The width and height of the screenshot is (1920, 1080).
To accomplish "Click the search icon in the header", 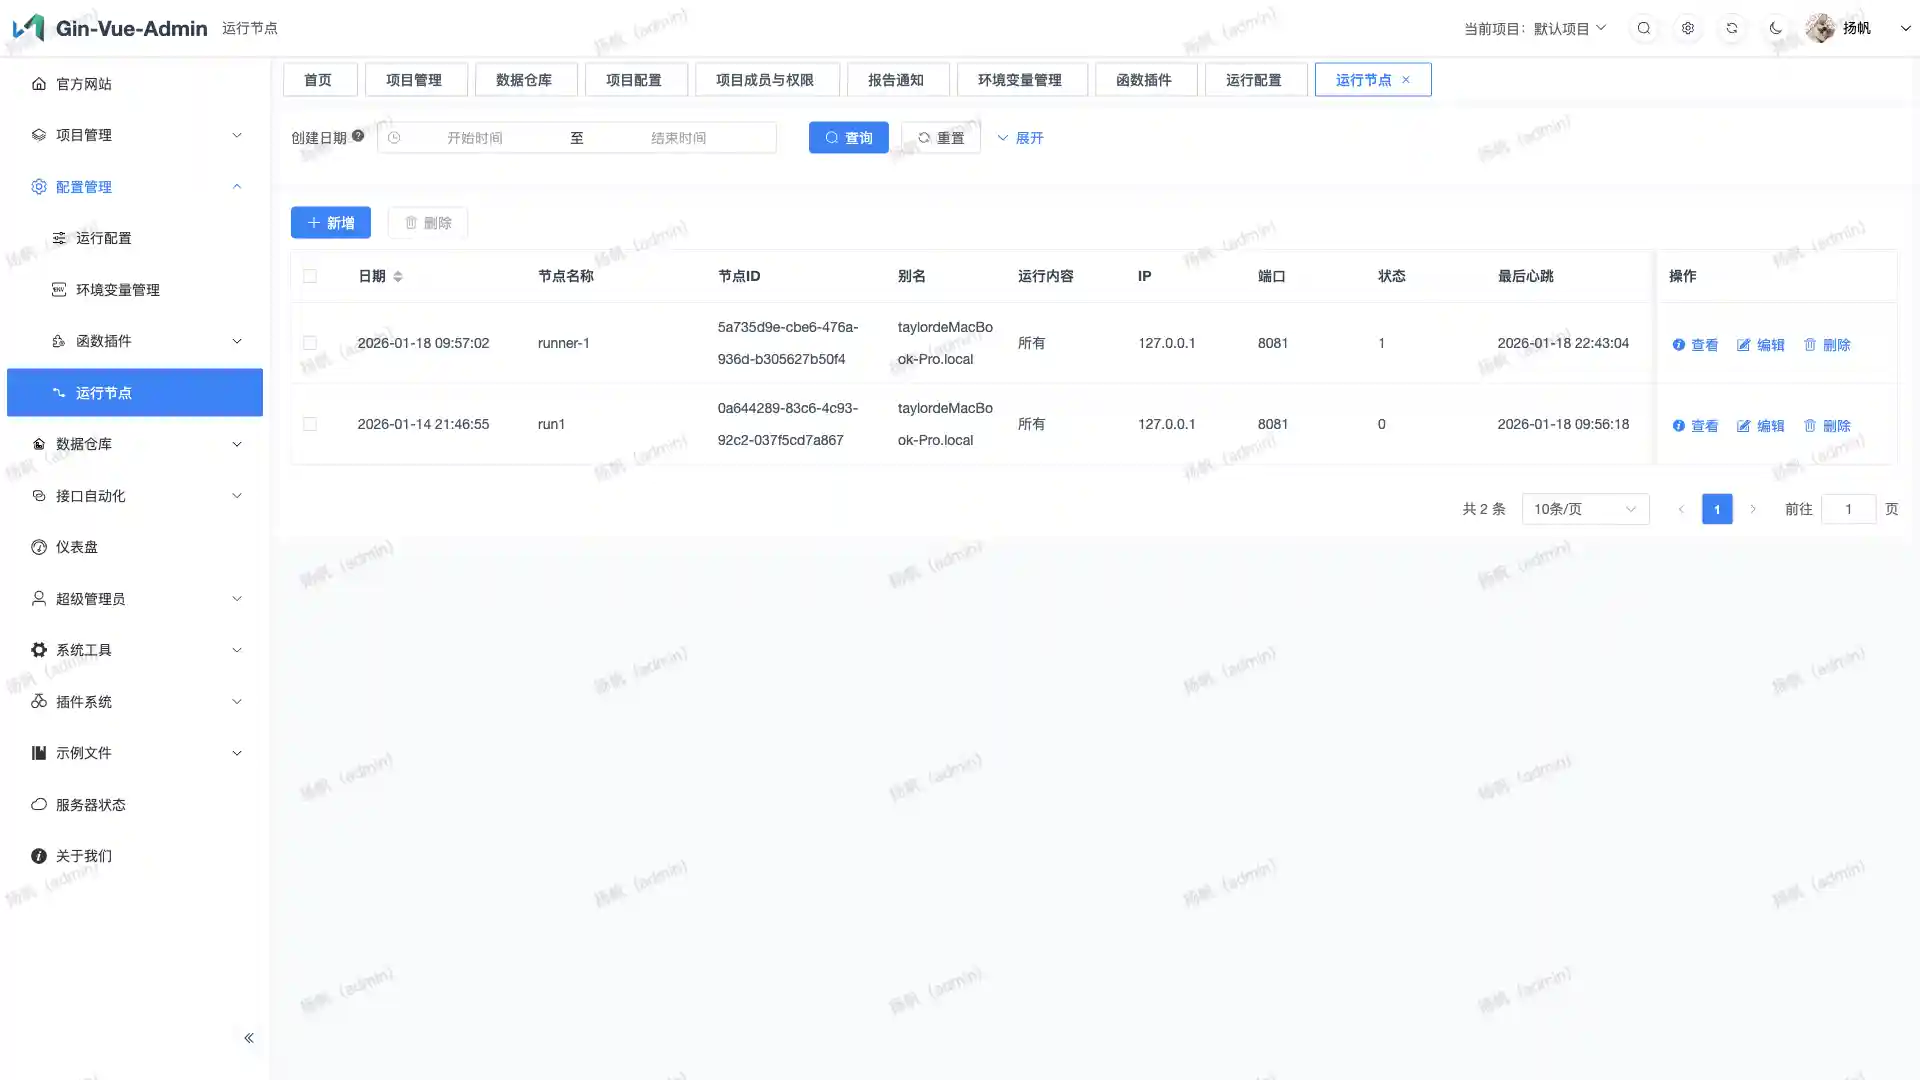I will (x=1644, y=28).
